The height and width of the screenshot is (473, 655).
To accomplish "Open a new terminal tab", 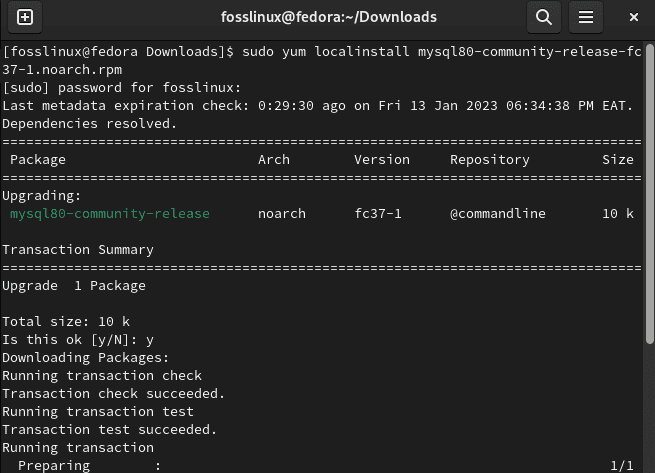I will pos(25,17).
